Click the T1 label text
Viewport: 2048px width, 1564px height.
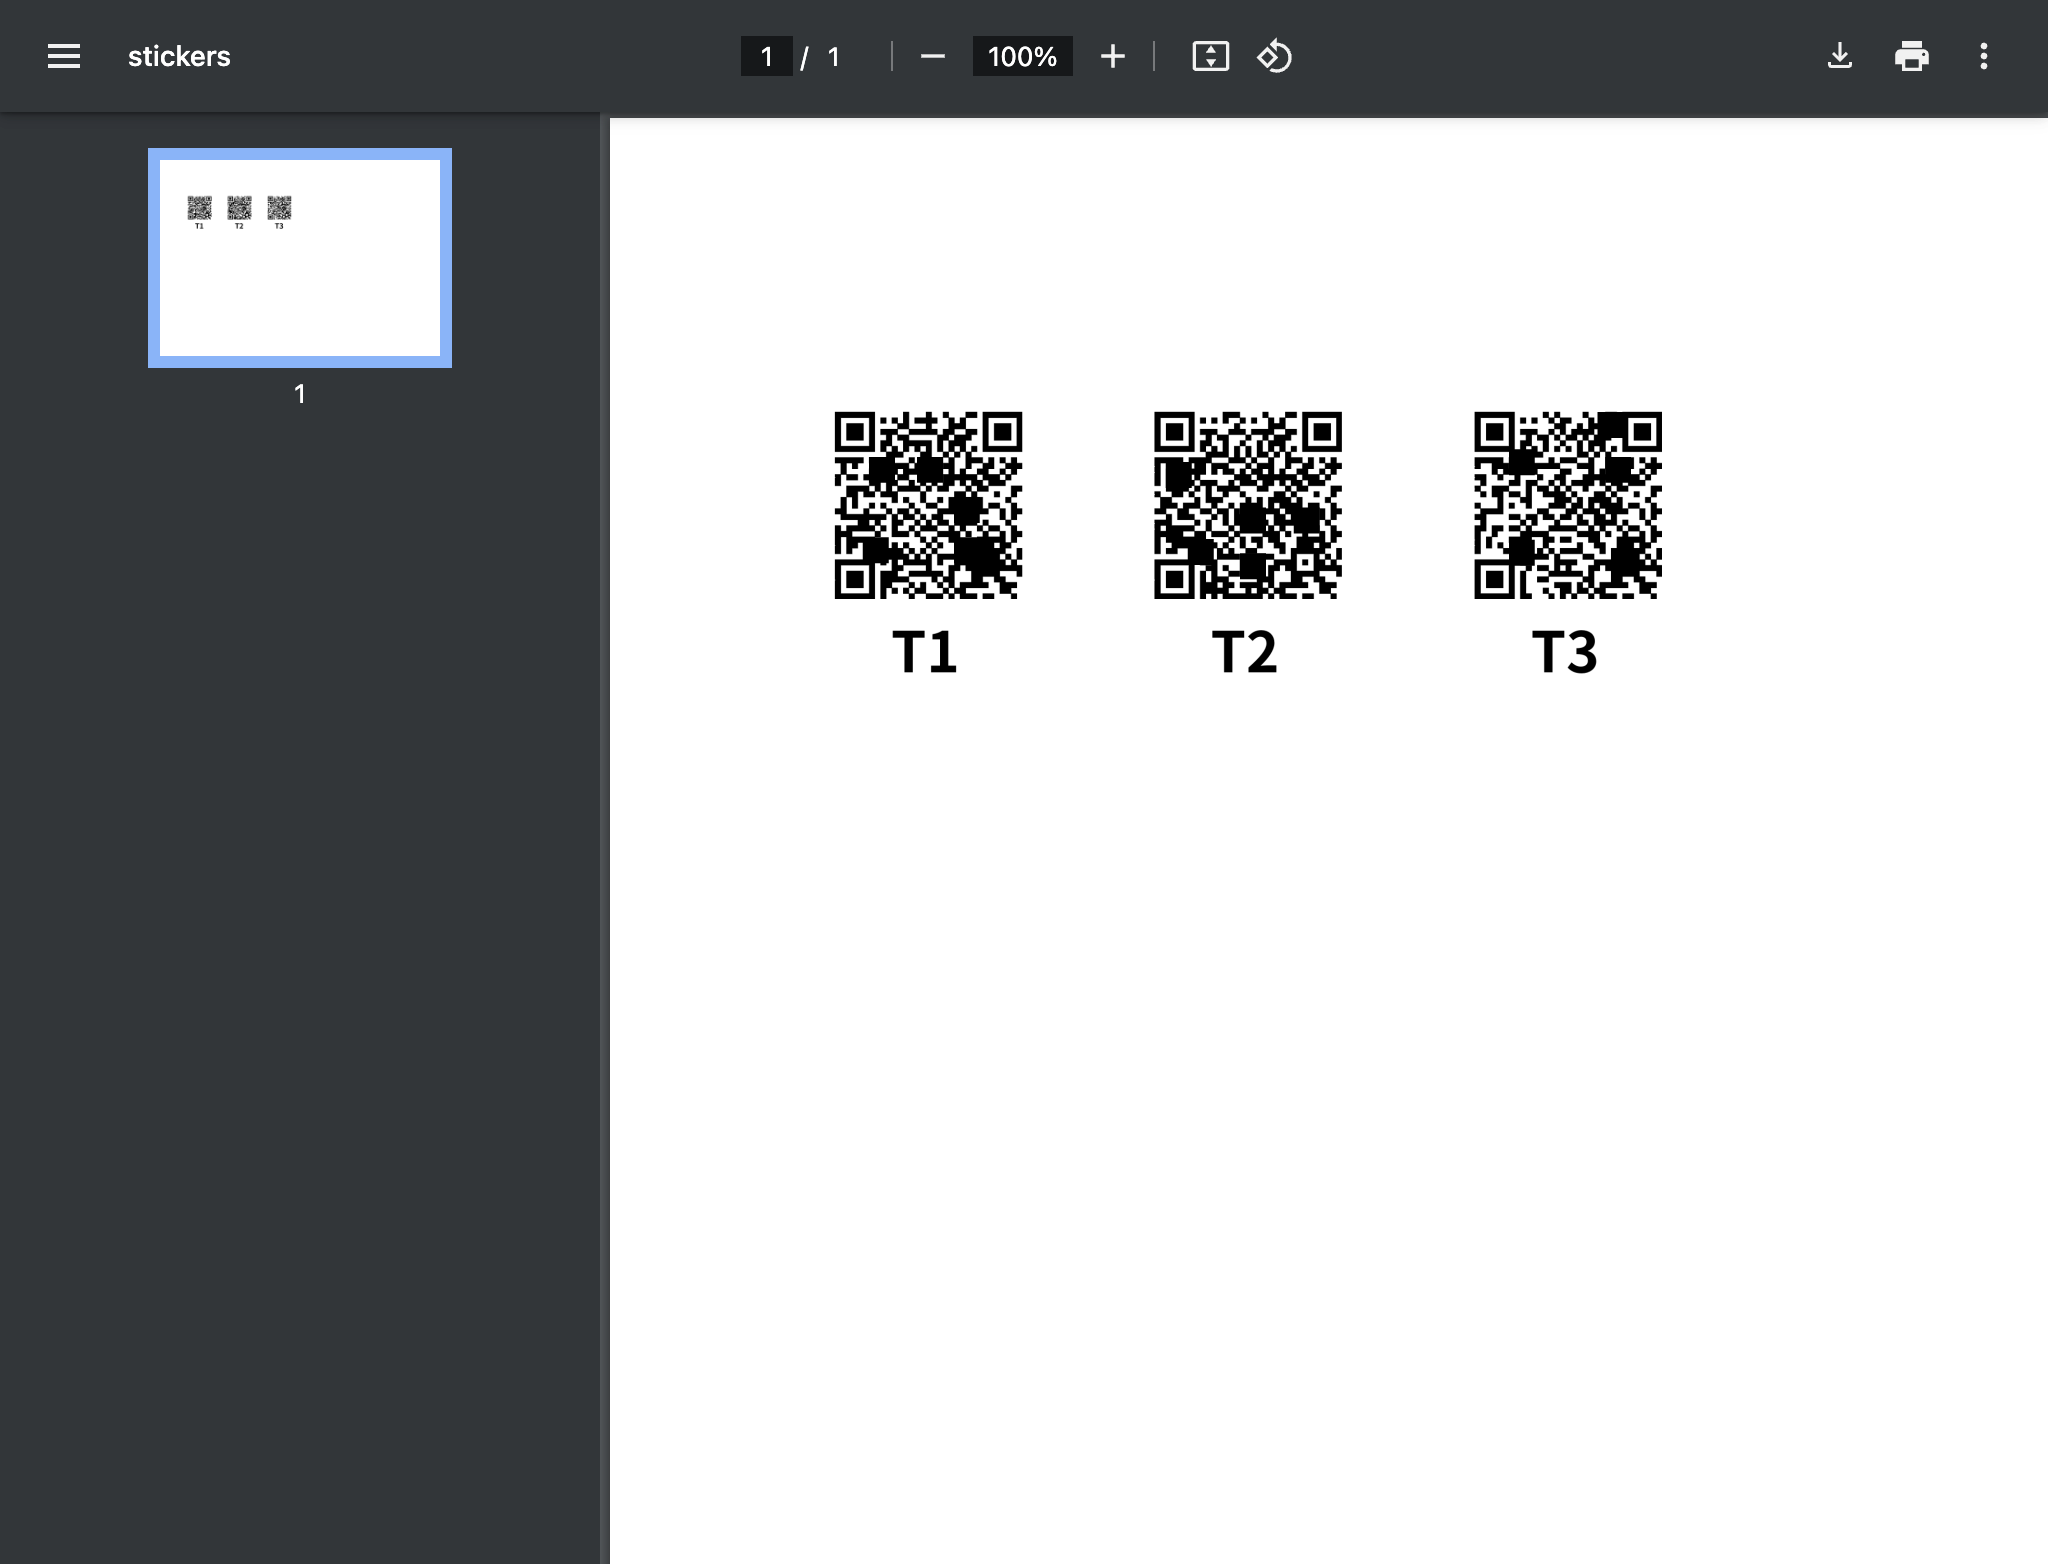point(925,652)
